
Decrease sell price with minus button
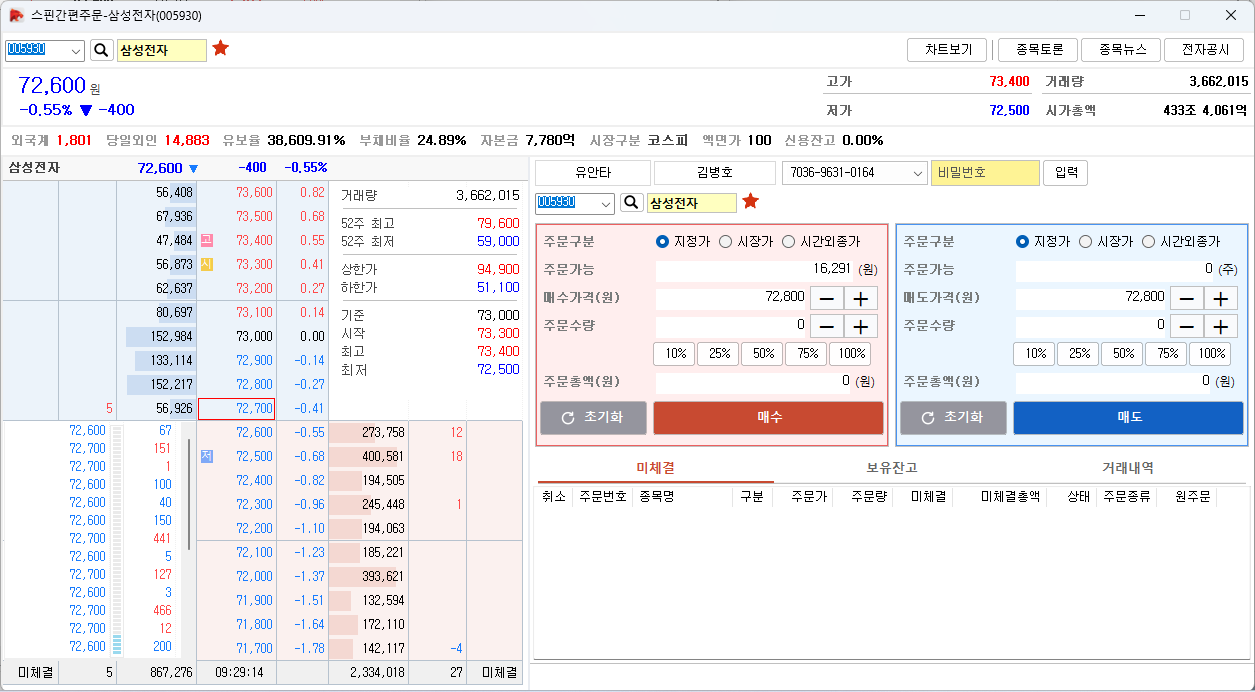coord(1186,298)
